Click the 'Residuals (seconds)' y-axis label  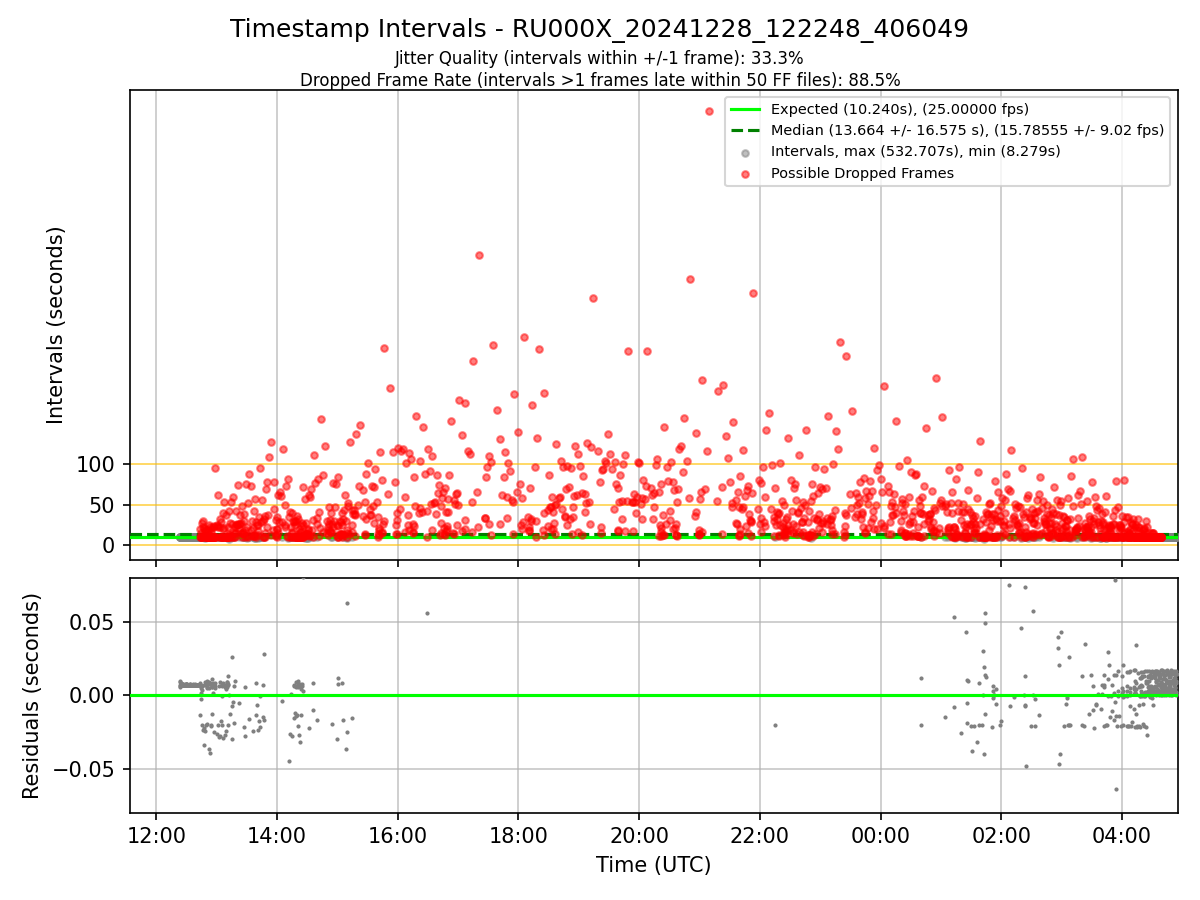pos(32,696)
